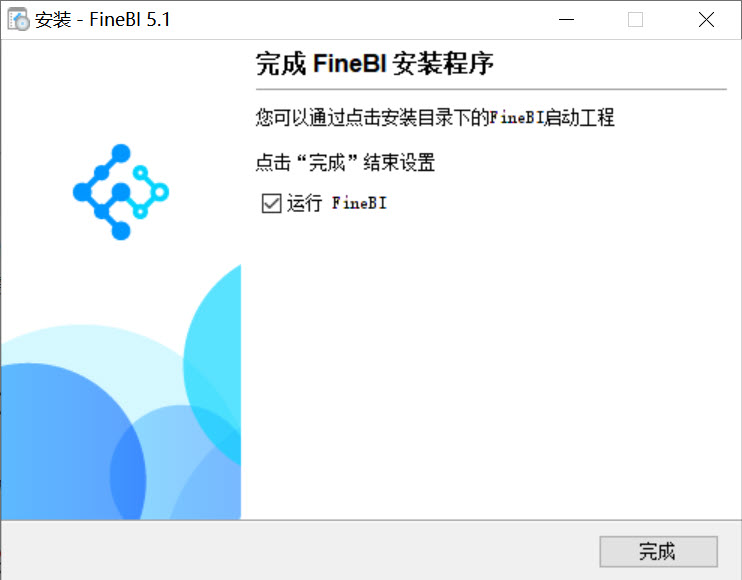Viewport: 742px width, 580px height.
Task: Click the FineBI node logo
Action: click(121, 192)
